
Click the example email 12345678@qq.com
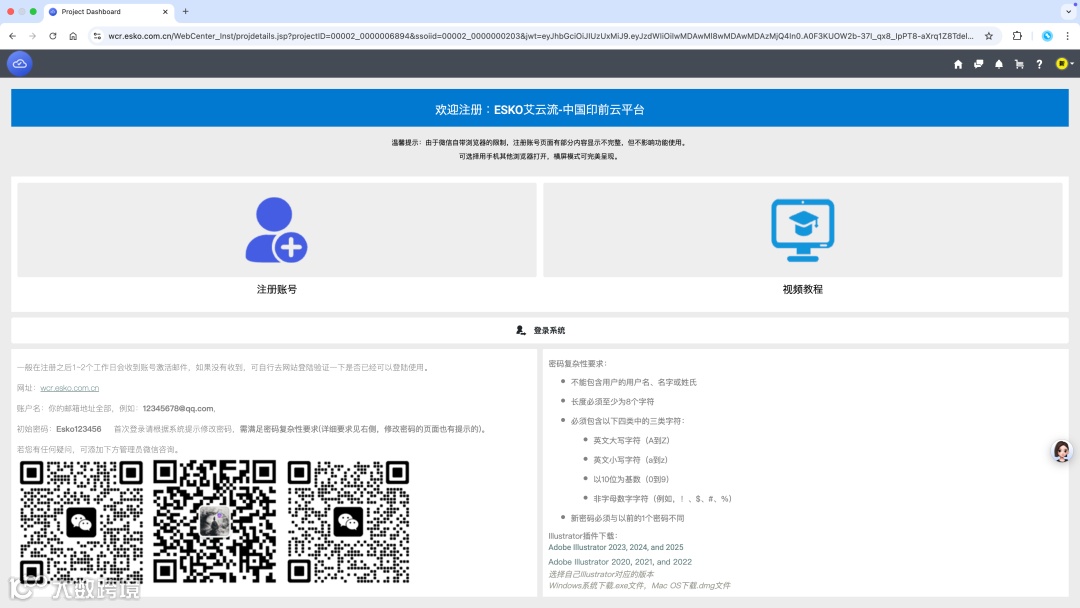(179, 408)
